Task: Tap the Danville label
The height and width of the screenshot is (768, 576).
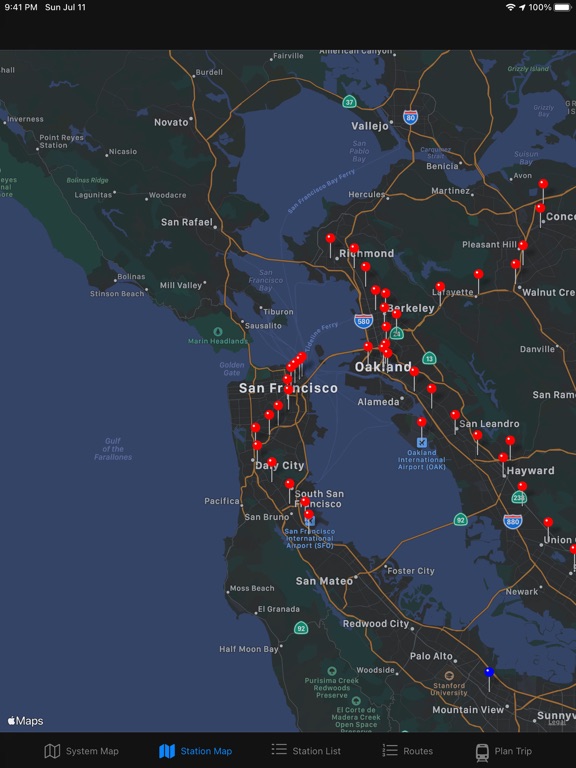Action: coord(537,349)
